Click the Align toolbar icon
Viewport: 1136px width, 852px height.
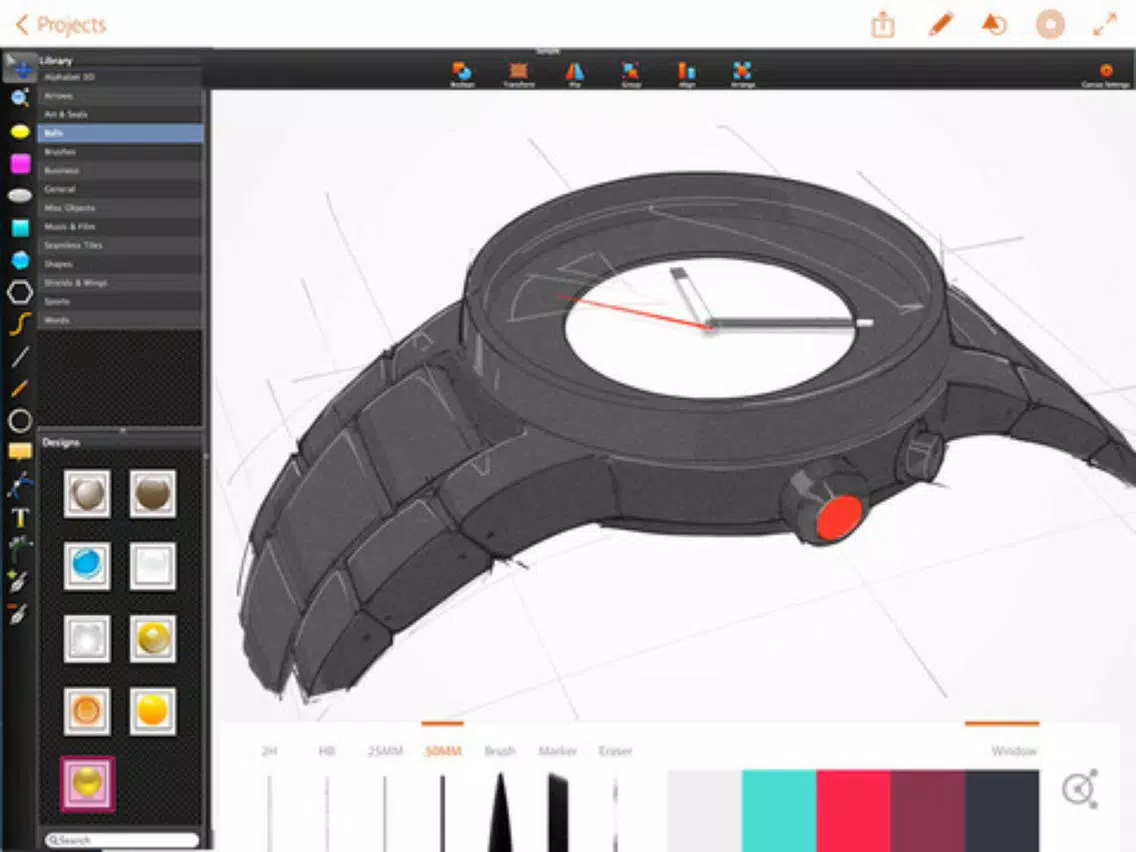pyautogui.click(x=686, y=73)
